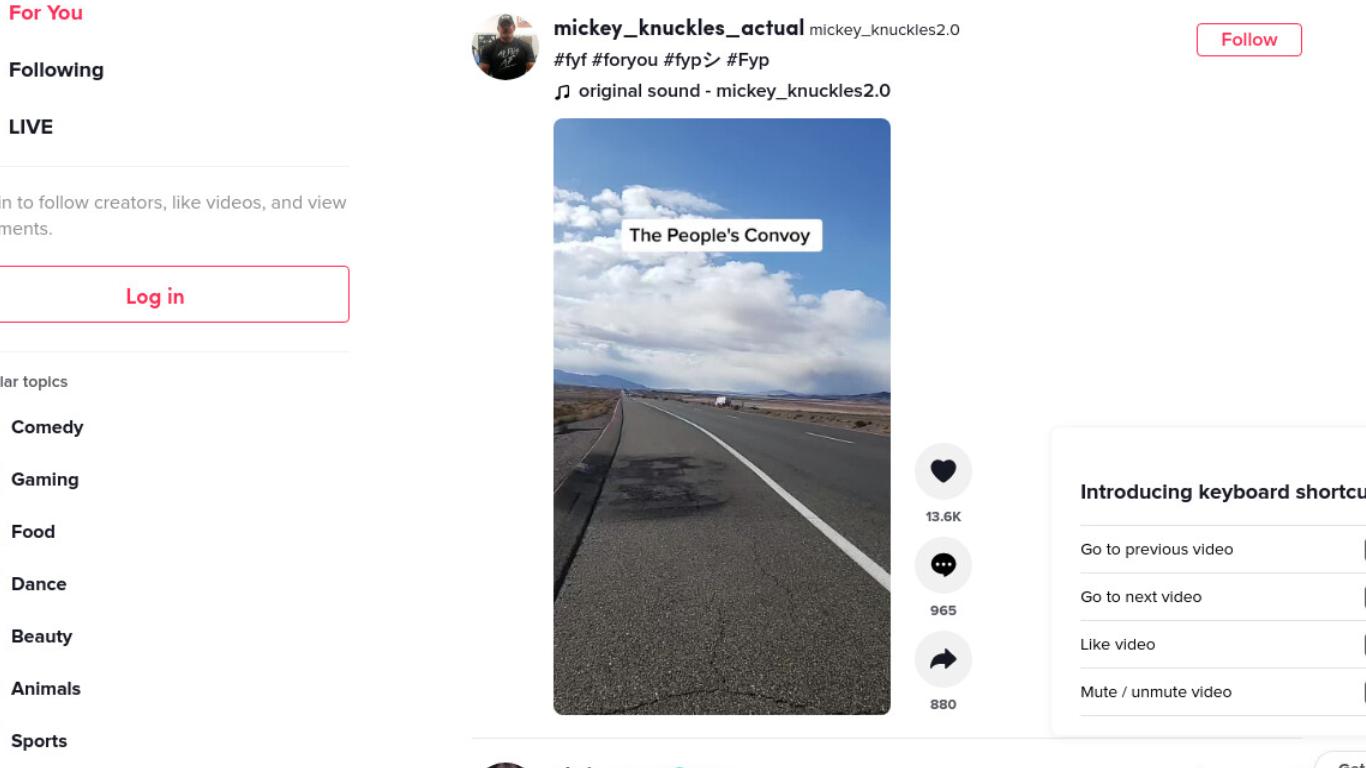Screen dimensions: 1366x768
Task: Follow mickey_knuckles_actual
Action: [1249, 40]
